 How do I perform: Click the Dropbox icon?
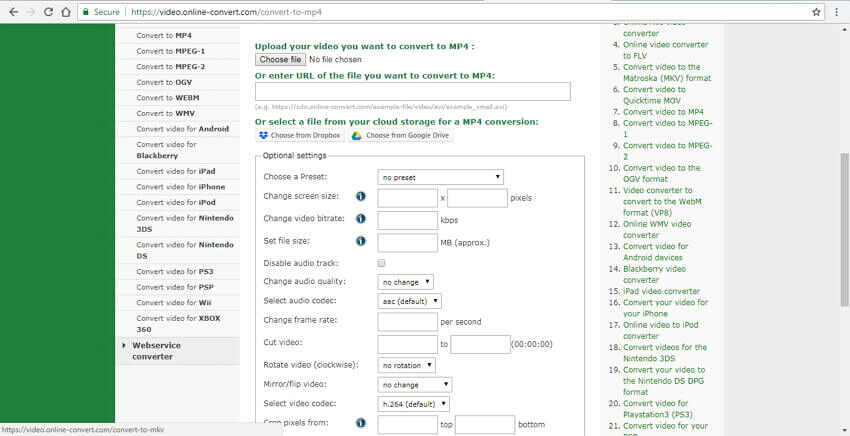click(263, 135)
